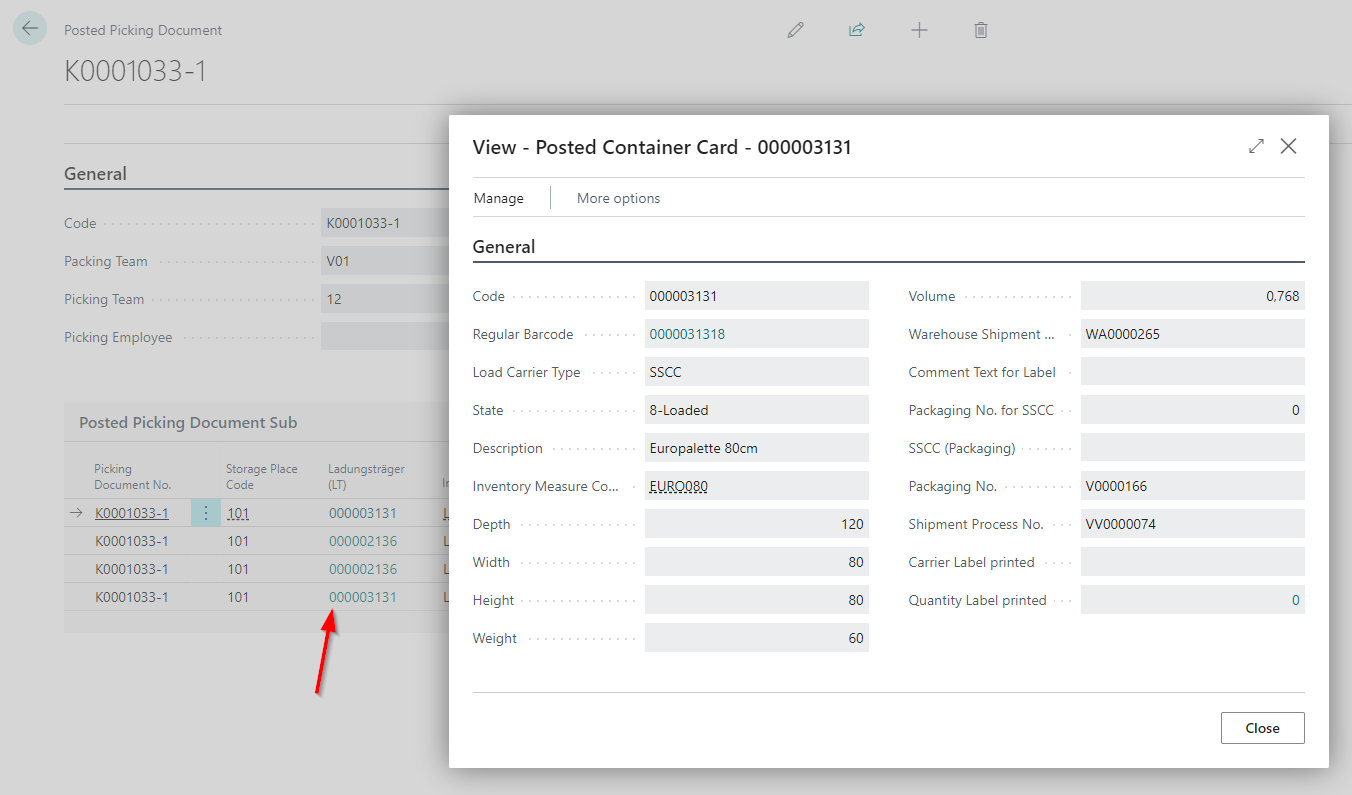Click the edit pencil icon
1352x795 pixels.
[795, 30]
